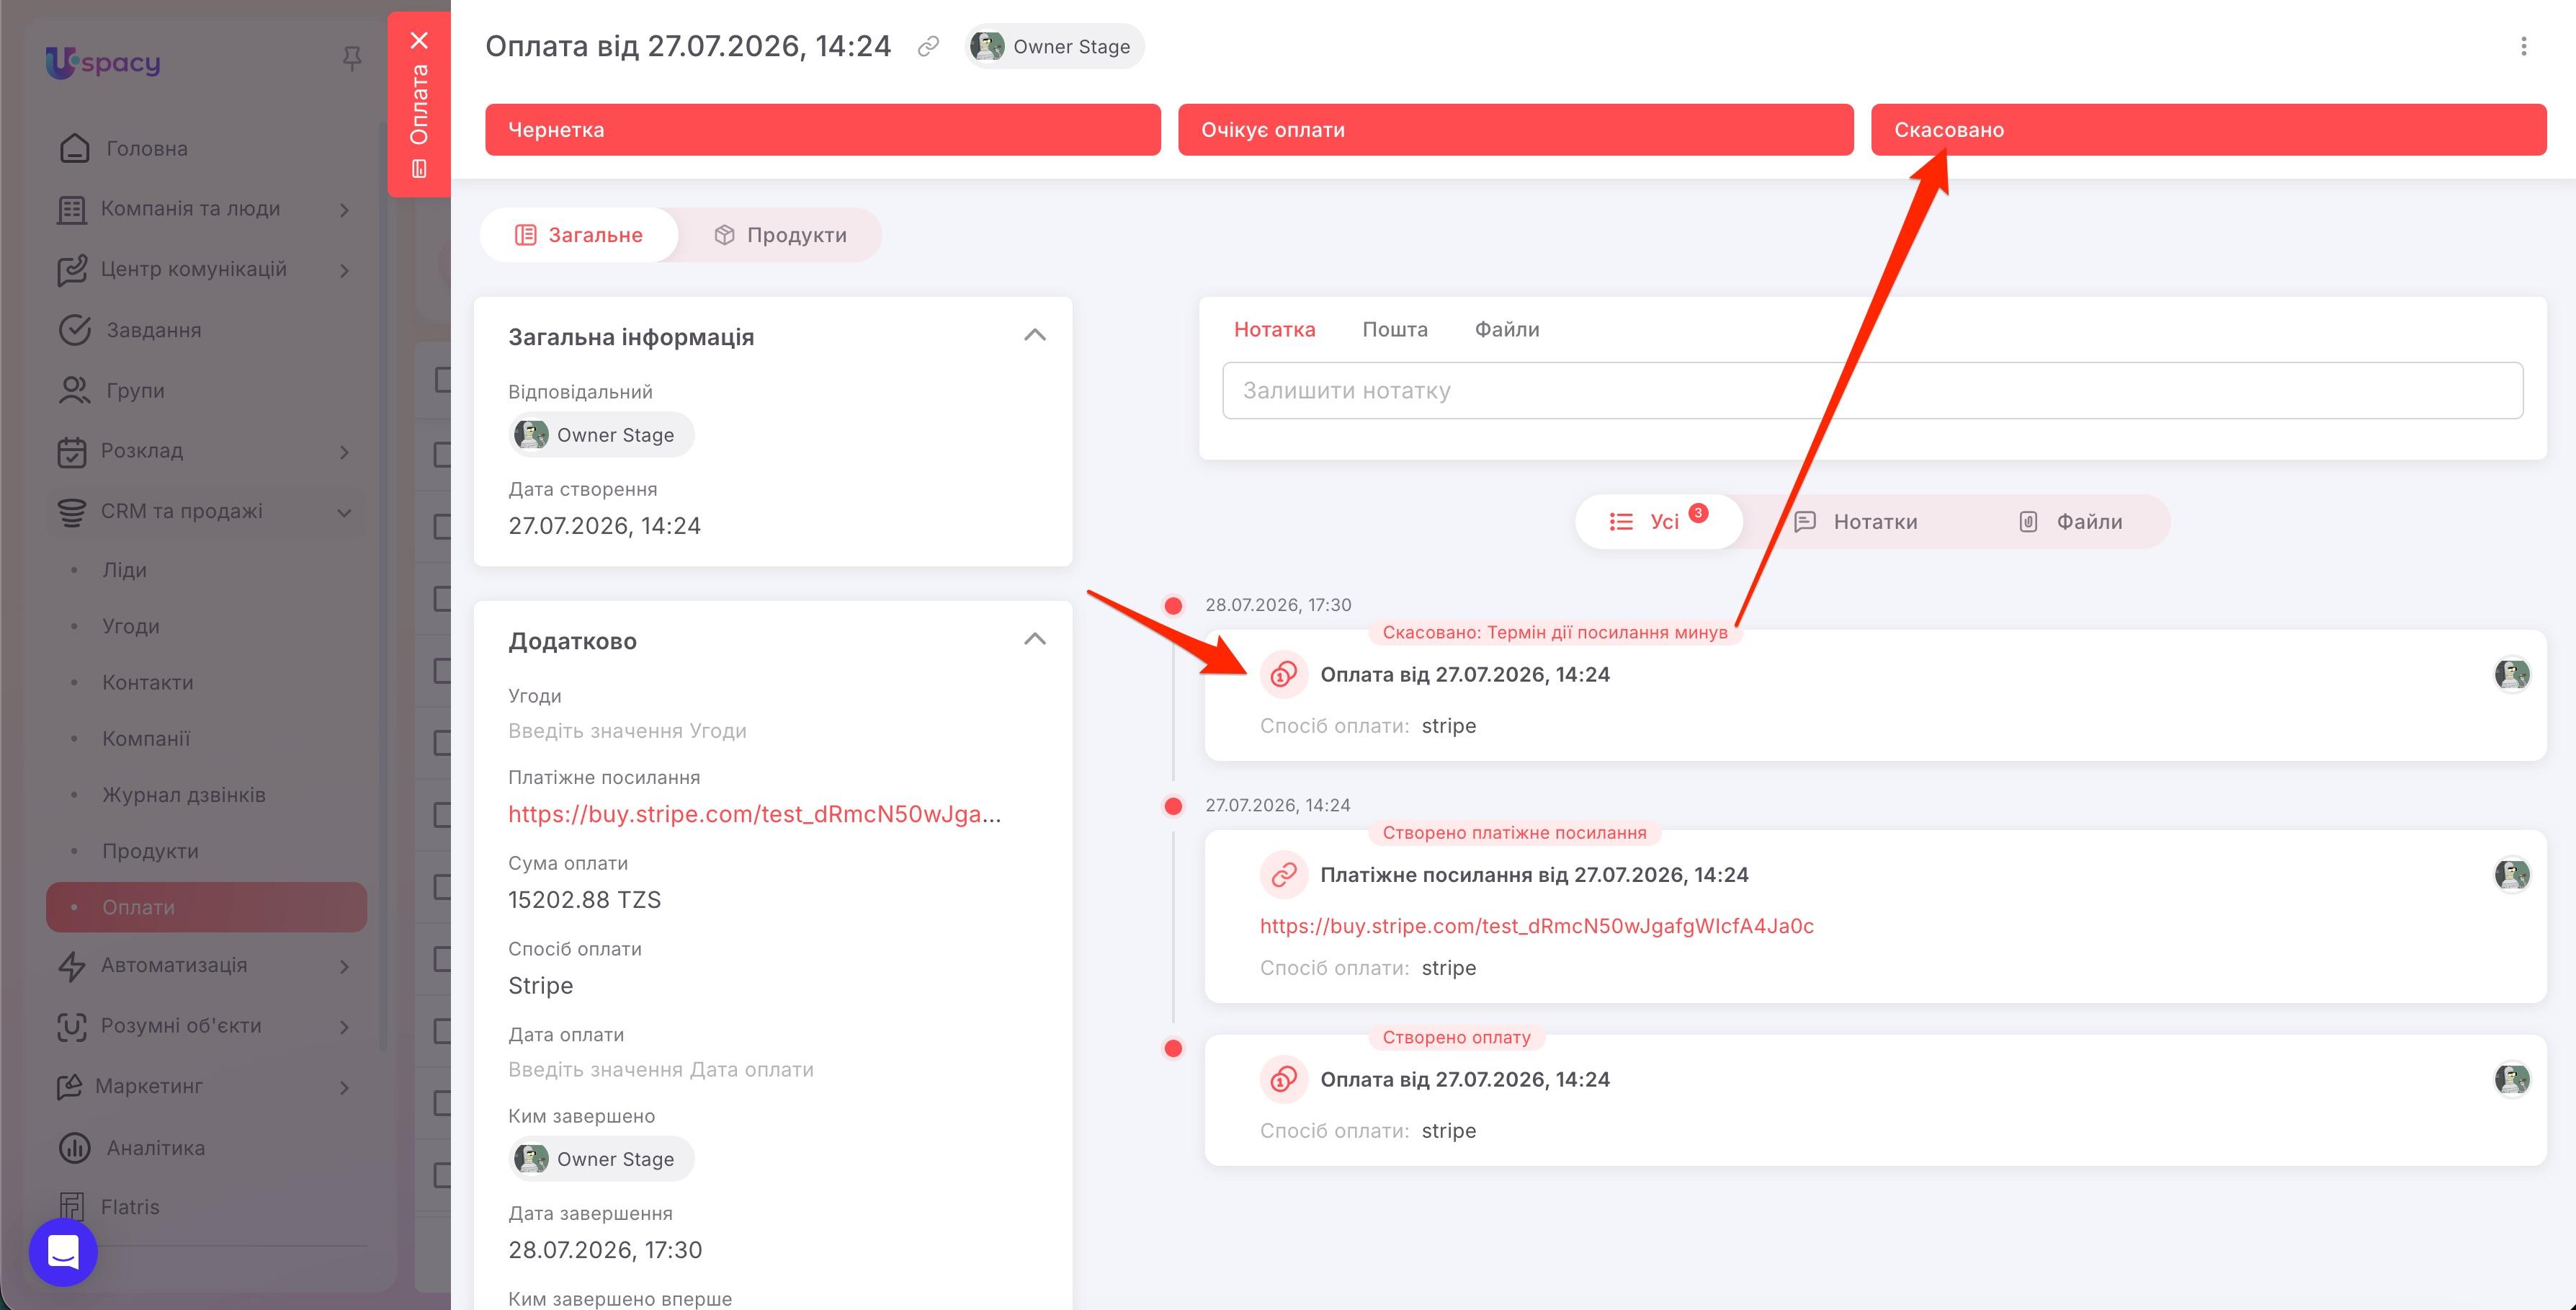Open the three-dot more options menu
The width and height of the screenshot is (2576, 1310).
tap(2523, 46)
